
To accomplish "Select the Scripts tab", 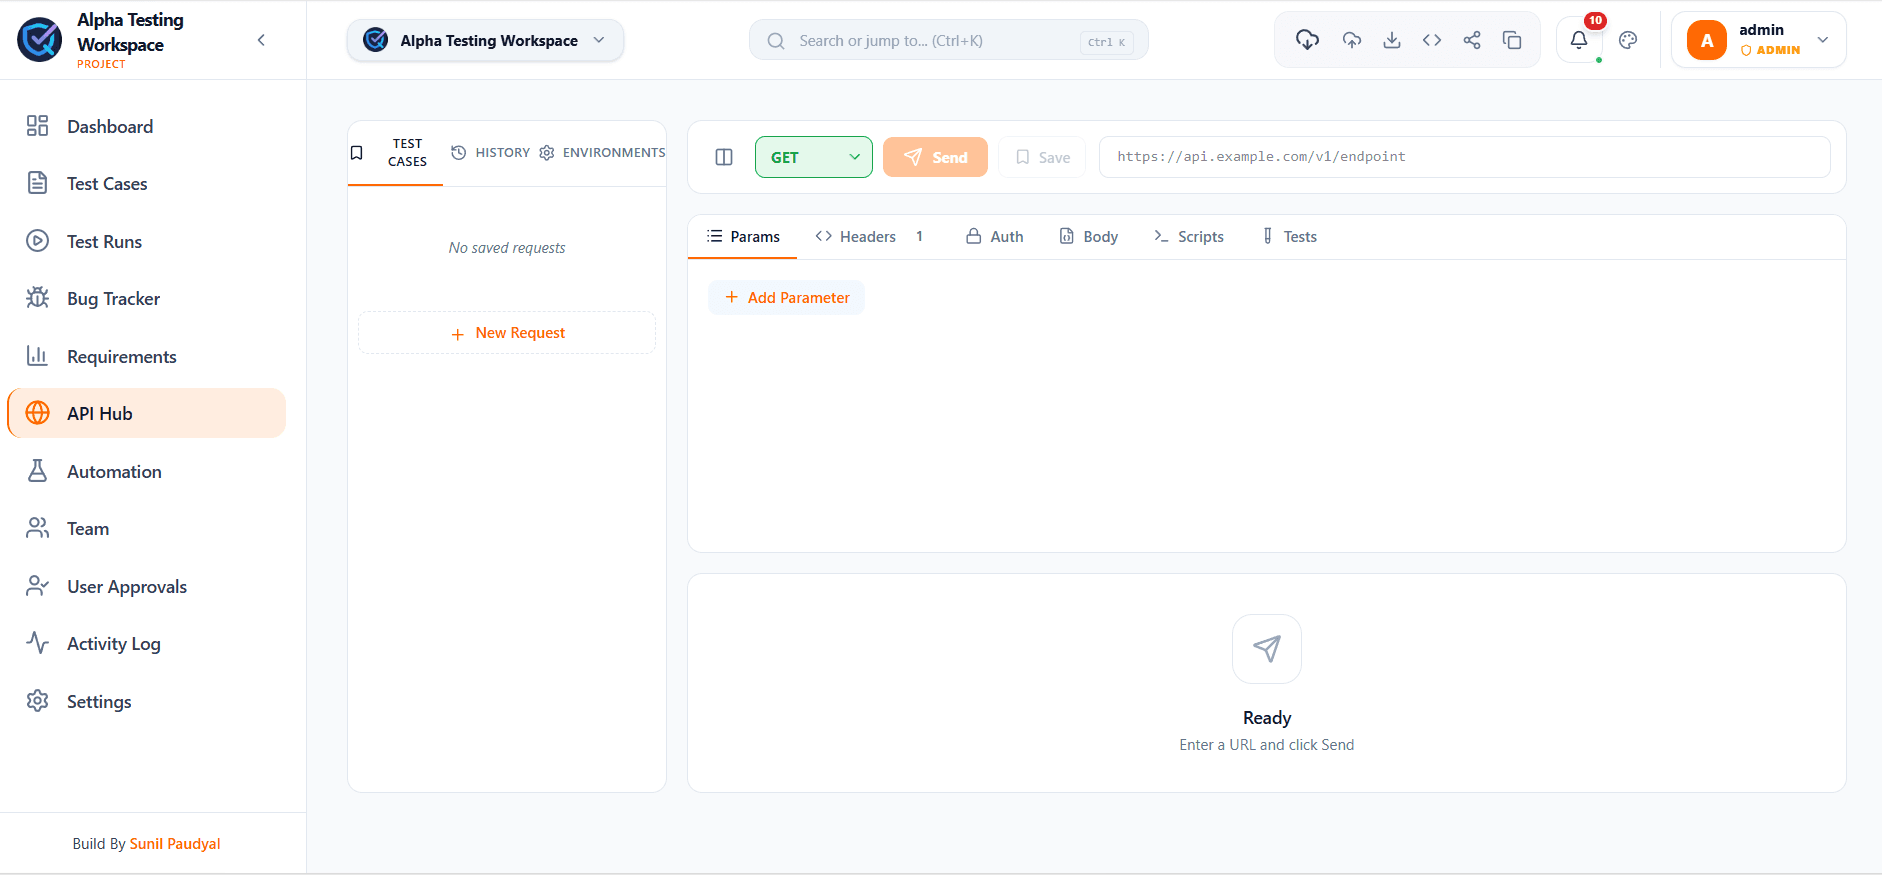I will (x=1188, y=237).
